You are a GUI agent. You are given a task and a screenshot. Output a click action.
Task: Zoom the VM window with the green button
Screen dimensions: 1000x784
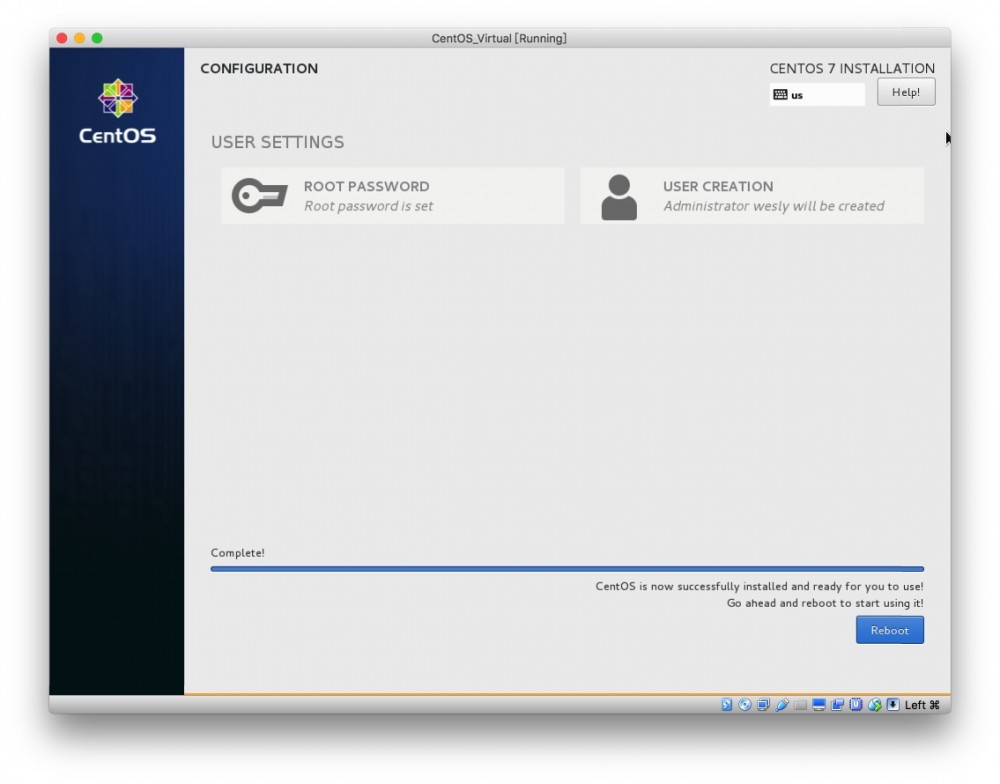(97, 38)
